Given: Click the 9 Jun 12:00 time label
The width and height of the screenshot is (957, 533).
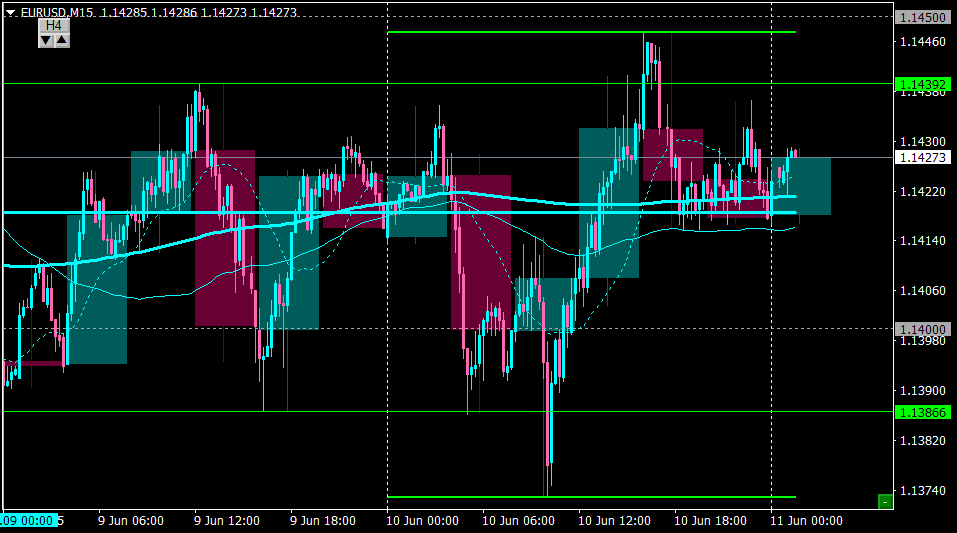Looking at the screenshot, I should pos(227,521).
